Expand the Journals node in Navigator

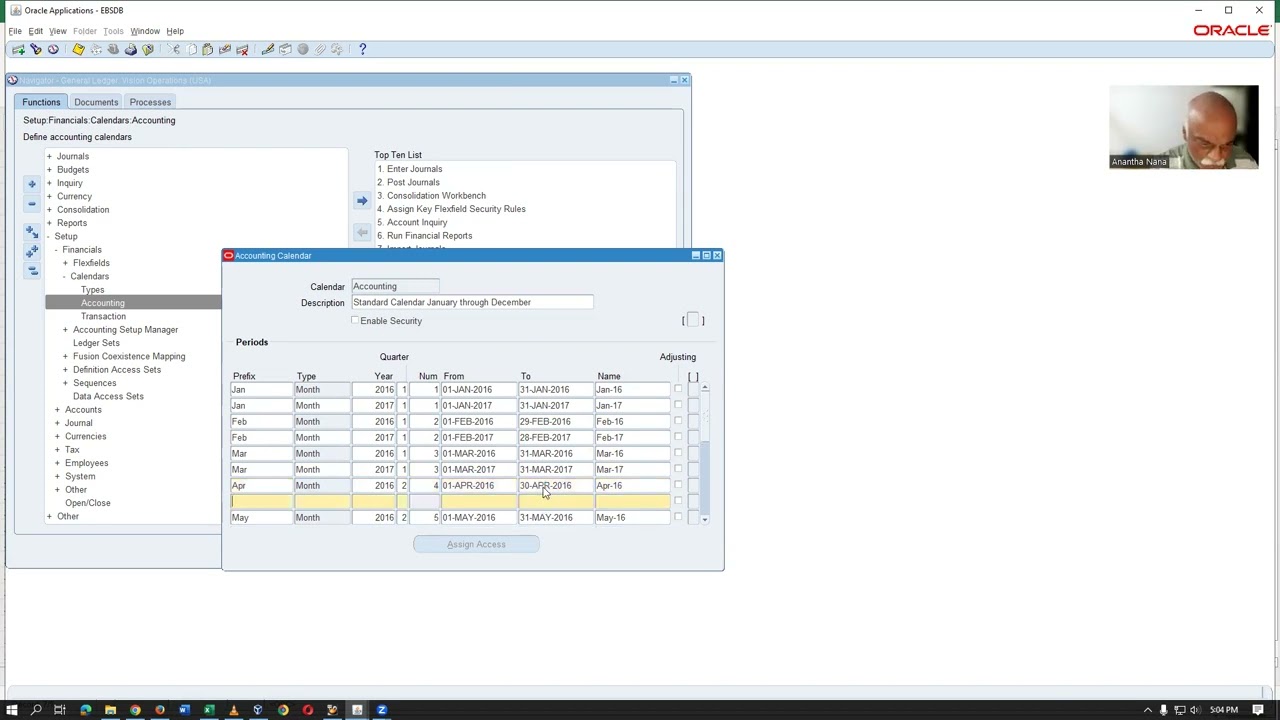pos(49,156)
